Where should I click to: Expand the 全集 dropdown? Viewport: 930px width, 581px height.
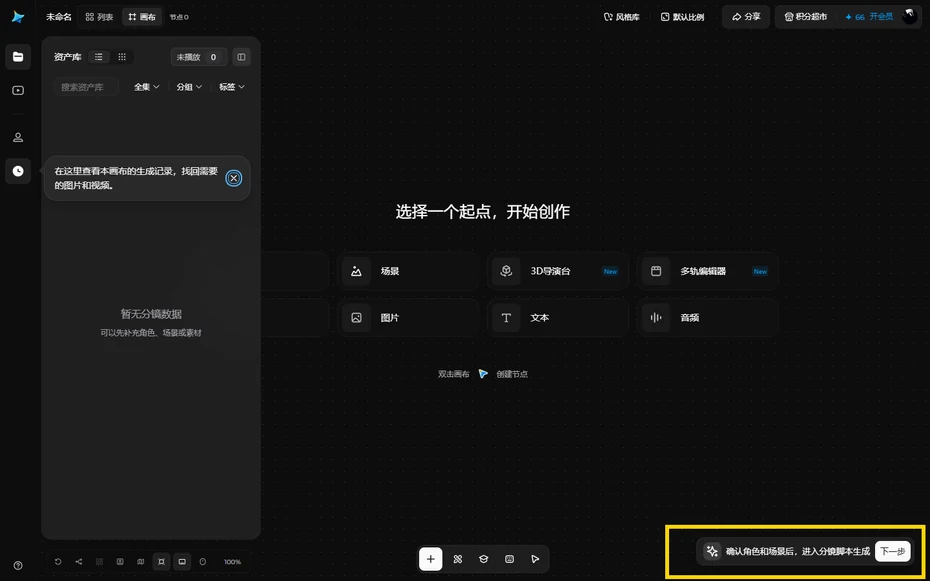pos(146,87)
